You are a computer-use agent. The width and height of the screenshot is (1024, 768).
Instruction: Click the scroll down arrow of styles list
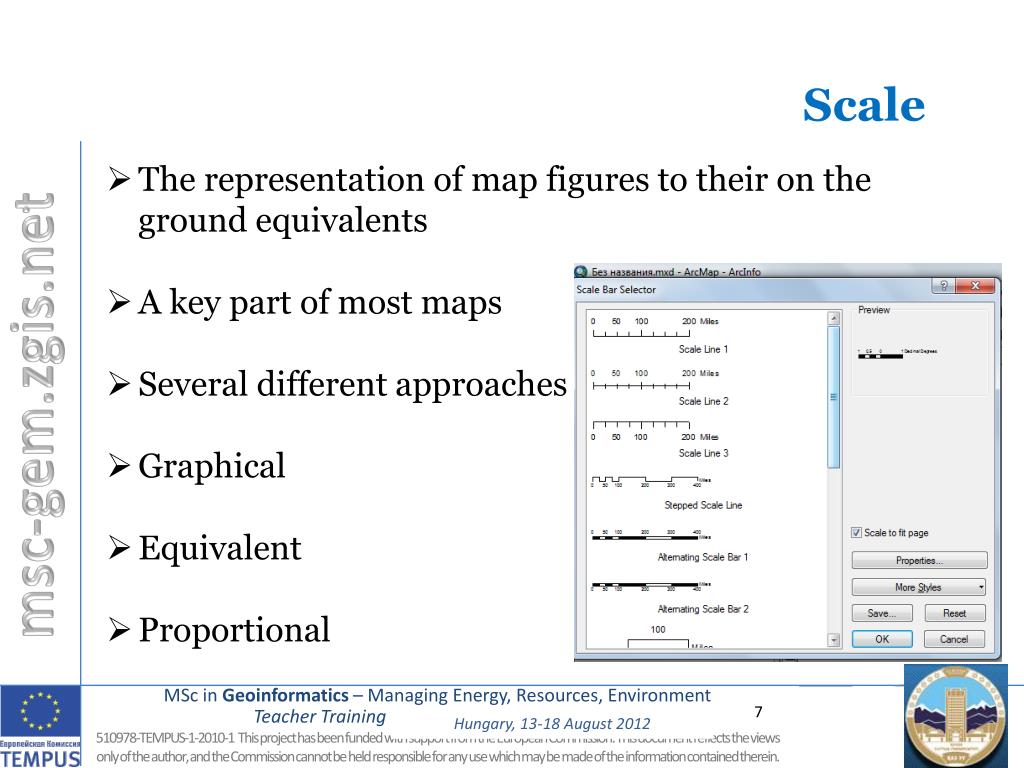833,640
